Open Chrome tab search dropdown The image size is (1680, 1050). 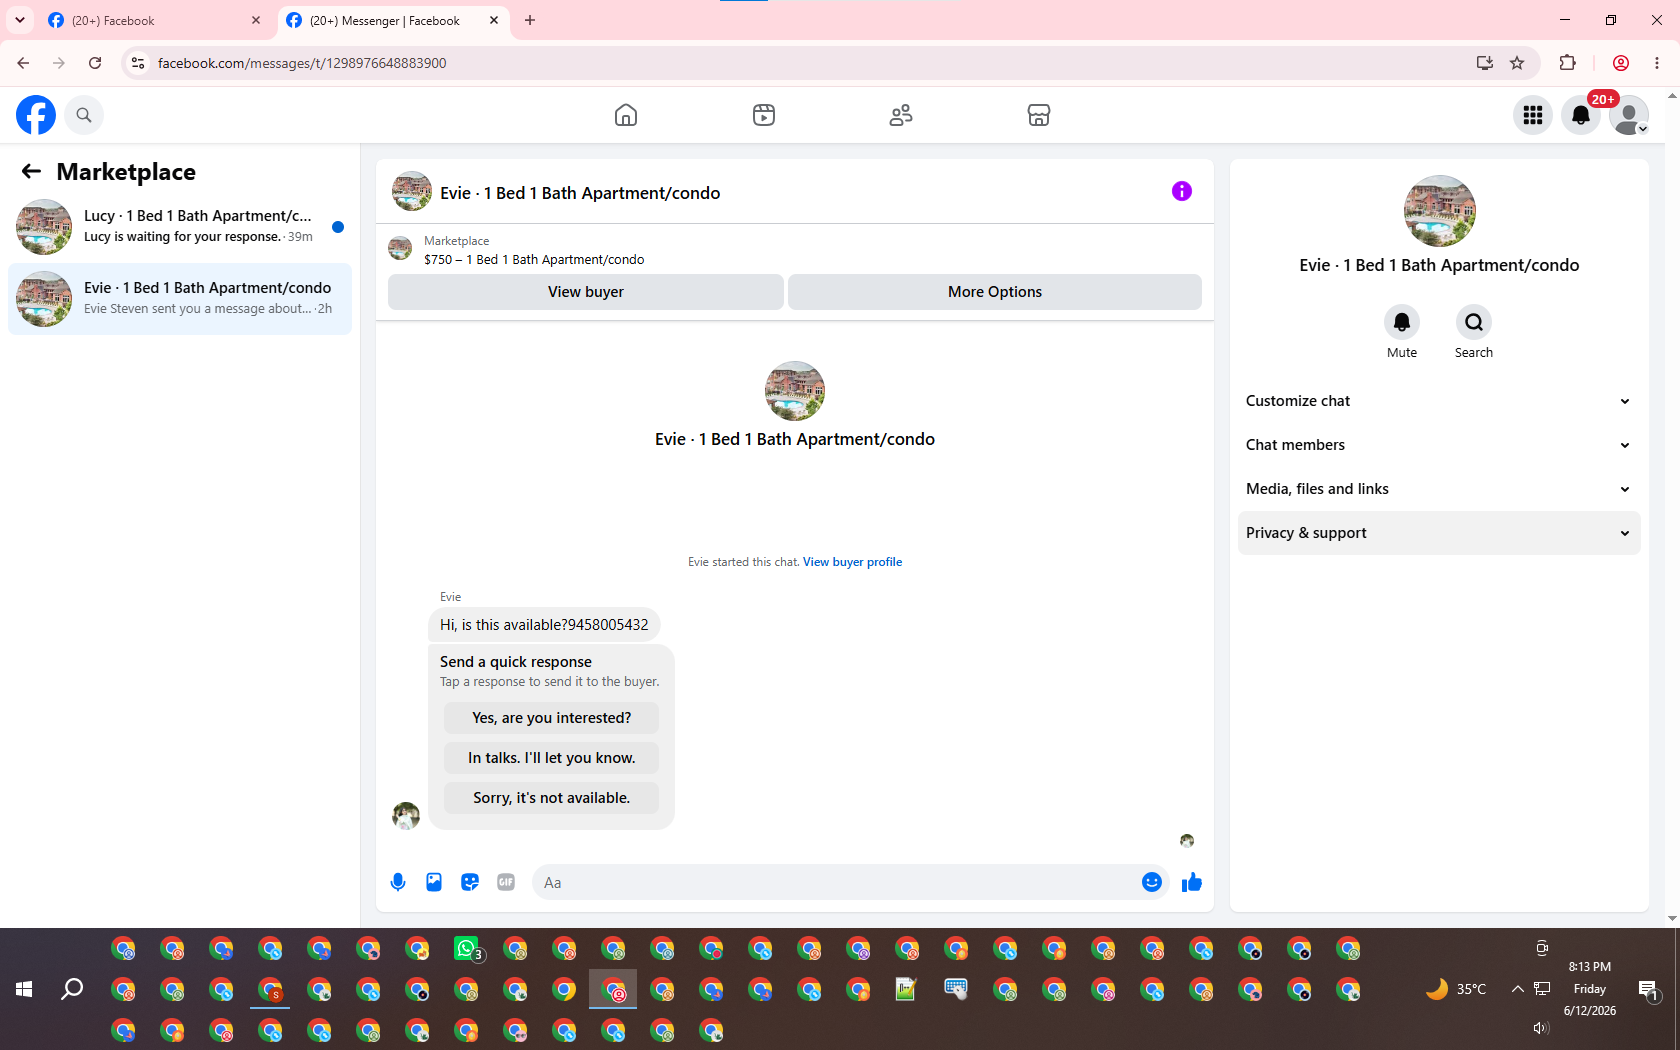pyautogui.click(x=20, y=20)
